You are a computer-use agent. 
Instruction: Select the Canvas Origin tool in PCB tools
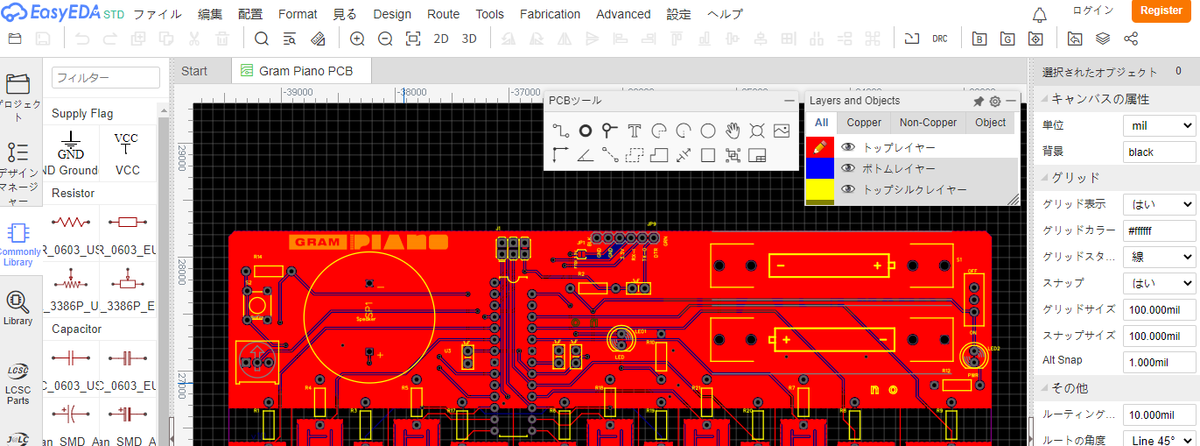click(561, 155)
